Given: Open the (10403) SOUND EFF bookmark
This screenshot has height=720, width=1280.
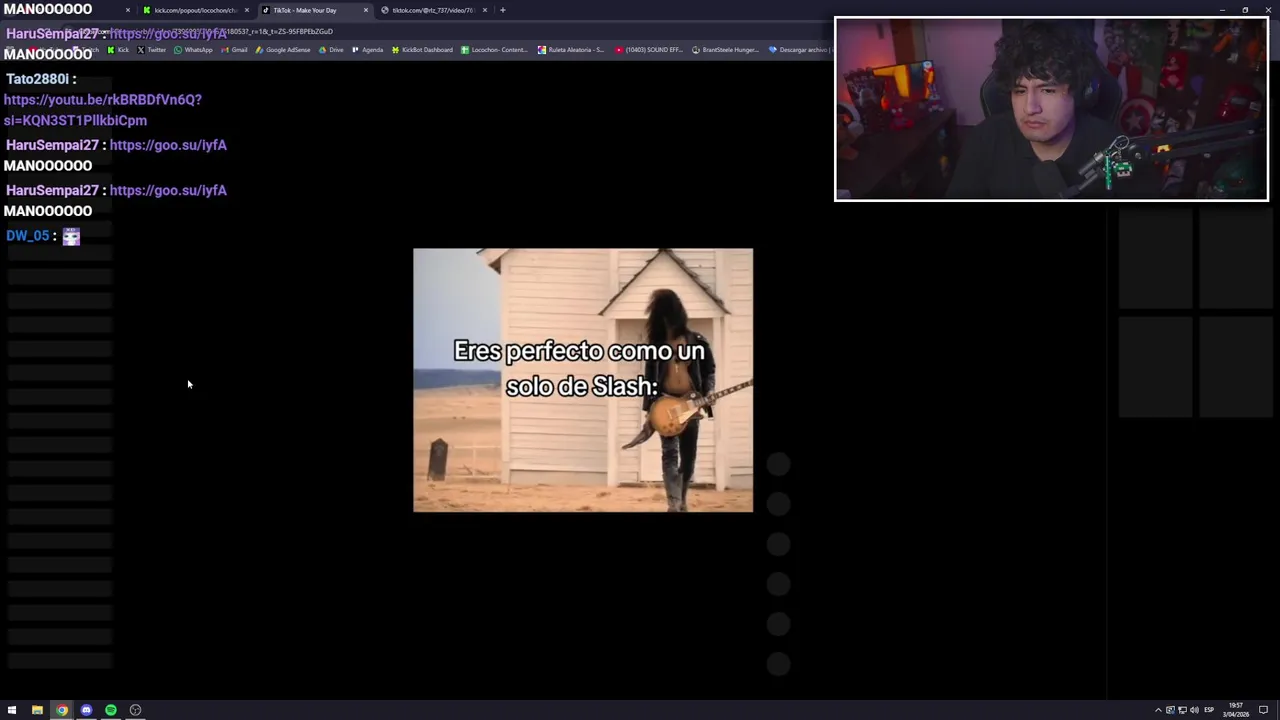Looking at the screenshot, I should tap(649, 50).
